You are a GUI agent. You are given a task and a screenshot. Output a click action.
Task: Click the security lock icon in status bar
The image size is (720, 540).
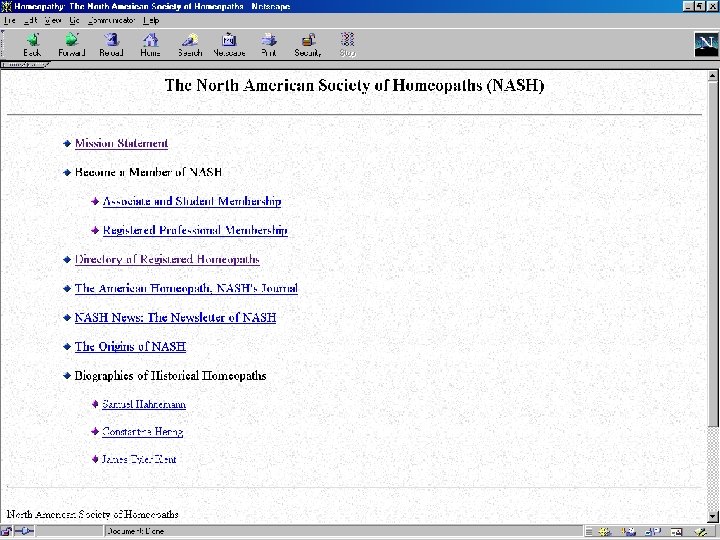(x=6, y=531)
